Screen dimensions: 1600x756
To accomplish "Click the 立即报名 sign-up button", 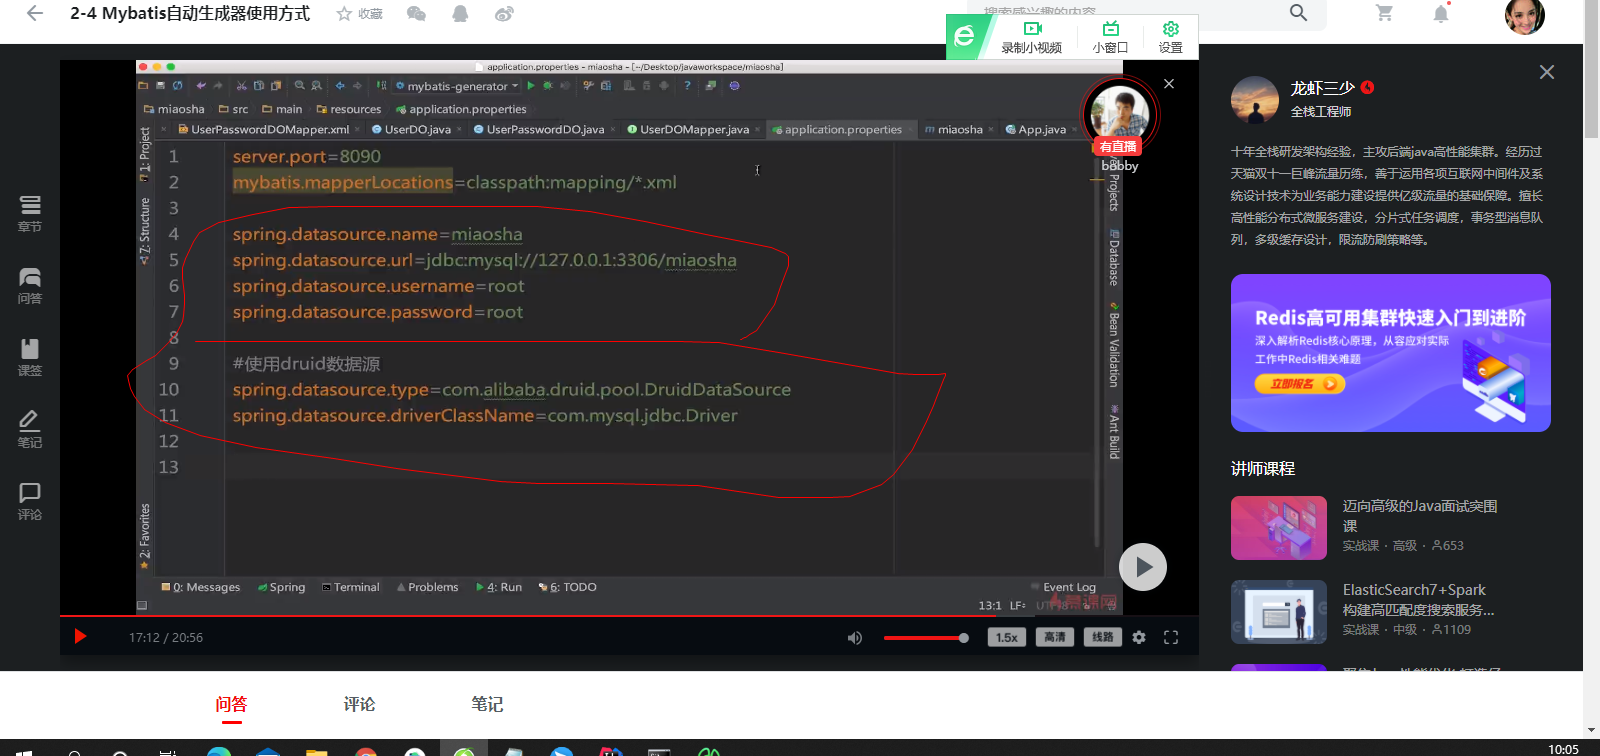I will pyautogui.click(x=1300, y=384).
